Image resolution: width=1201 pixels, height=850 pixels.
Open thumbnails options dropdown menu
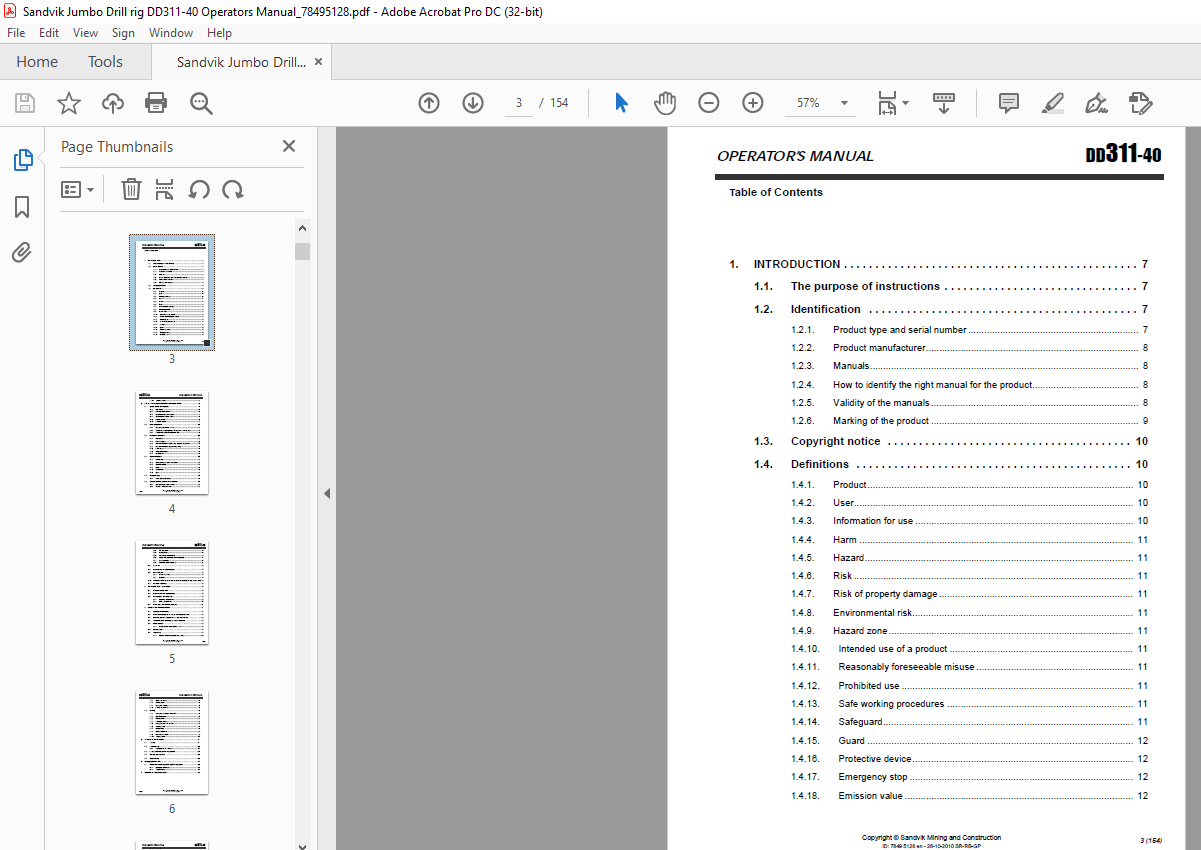tap(78, 189)
